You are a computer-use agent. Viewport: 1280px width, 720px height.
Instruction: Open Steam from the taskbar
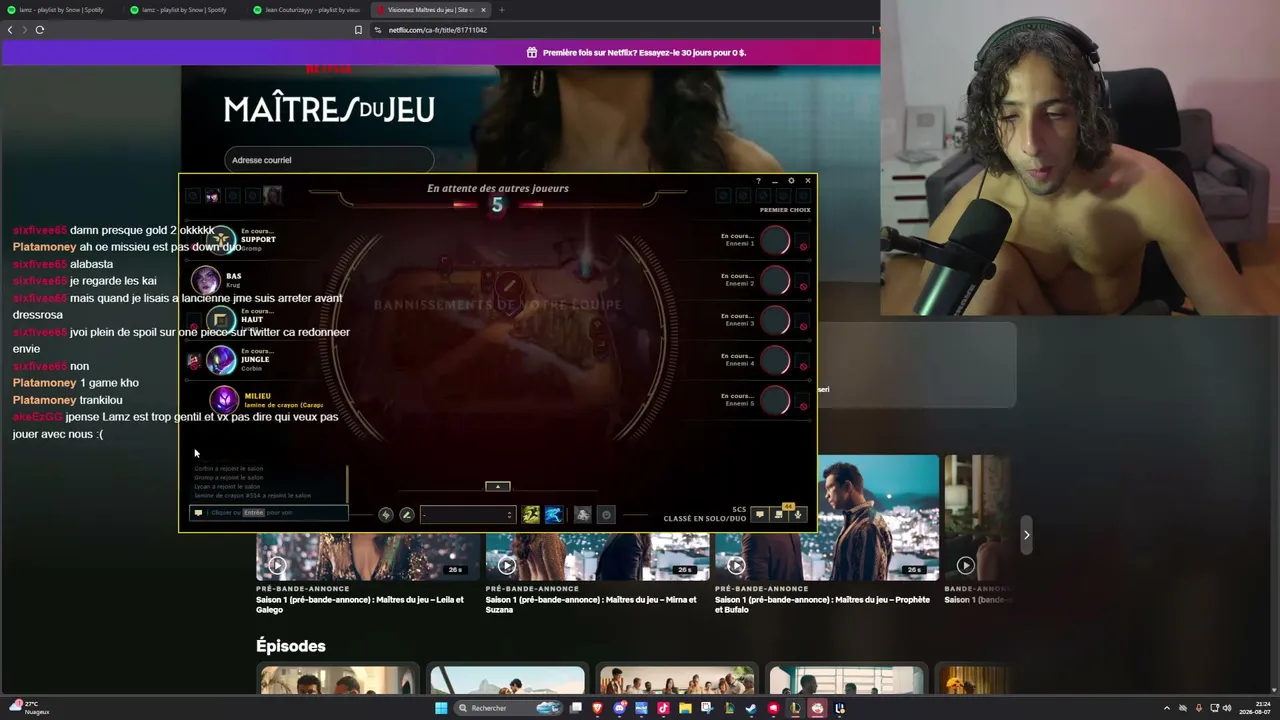pos(751,708)
